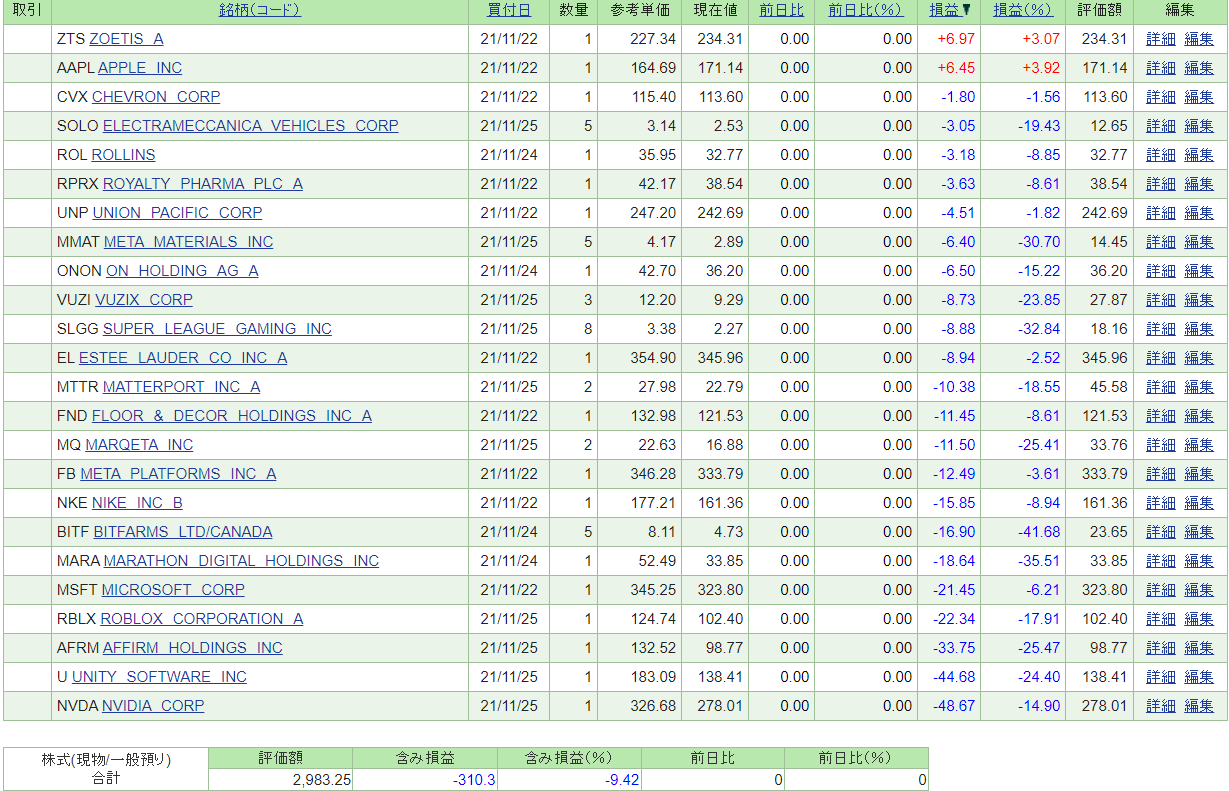This screenshot has height=791, width=1229.
Task: Click 編集 in the META_MATERIALS_INC row
Action: point(1199,242)
